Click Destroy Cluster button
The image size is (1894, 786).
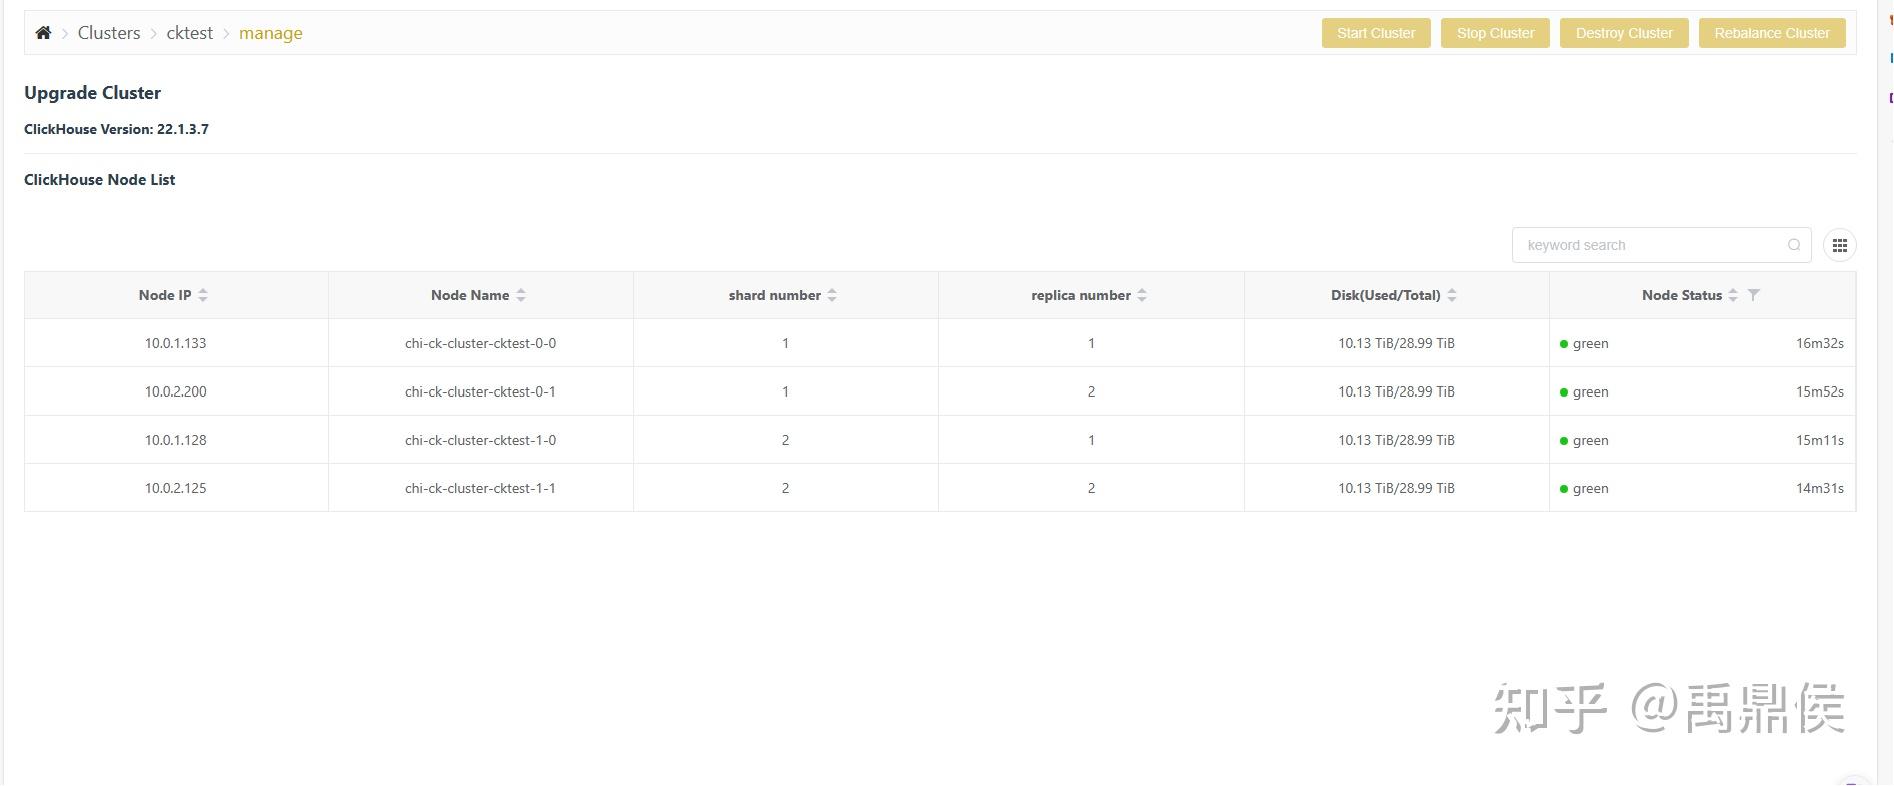click(1624, 33)
